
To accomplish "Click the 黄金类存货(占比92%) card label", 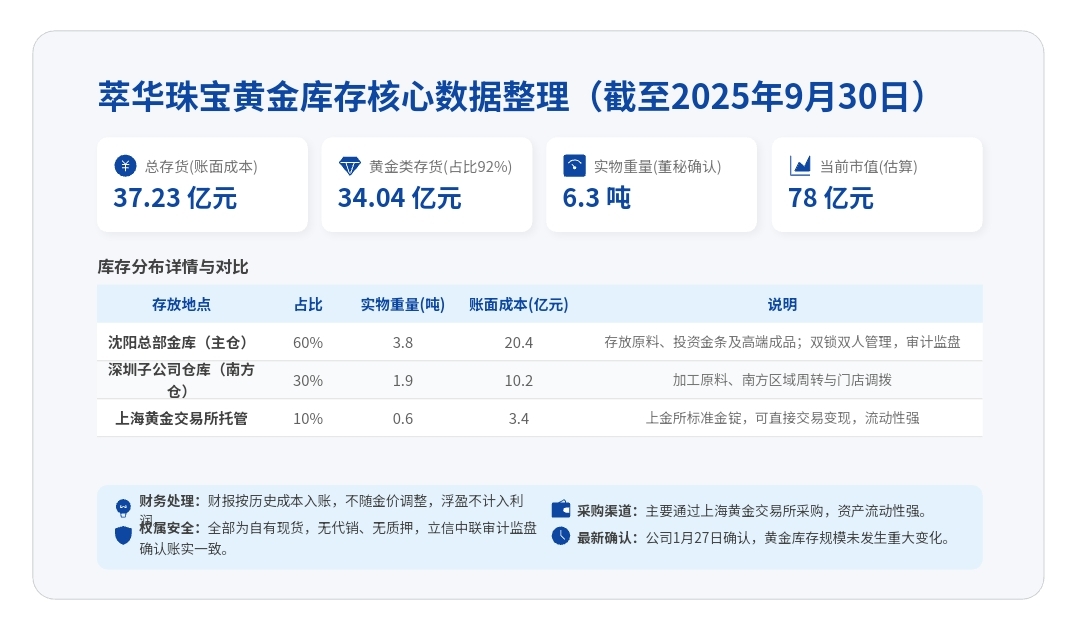I will pyautogui.click(x=441, y=167).
